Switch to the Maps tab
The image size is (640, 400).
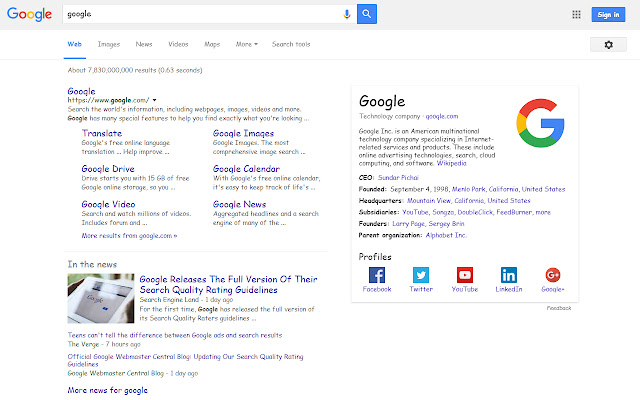coord(212,44)
